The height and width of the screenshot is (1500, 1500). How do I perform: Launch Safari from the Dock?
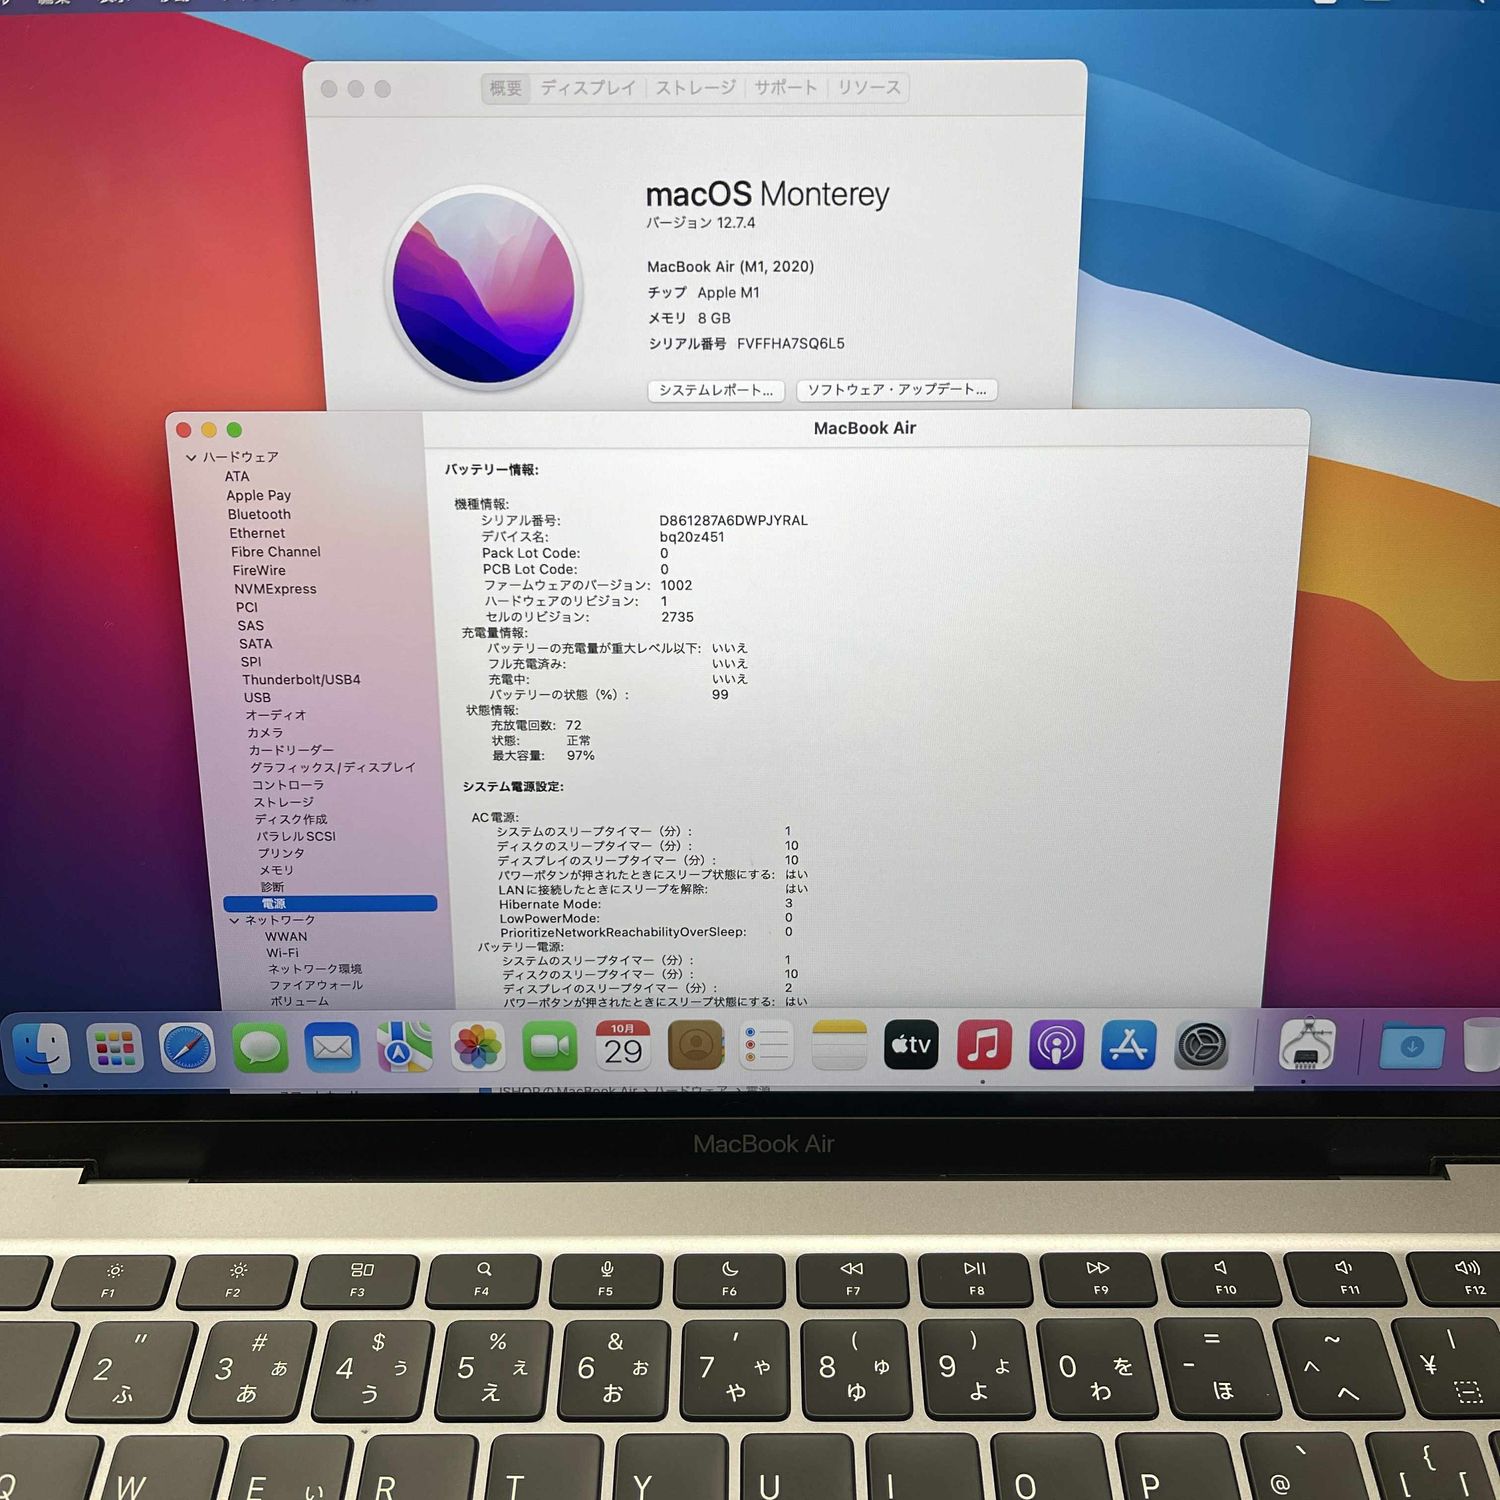187,1048
